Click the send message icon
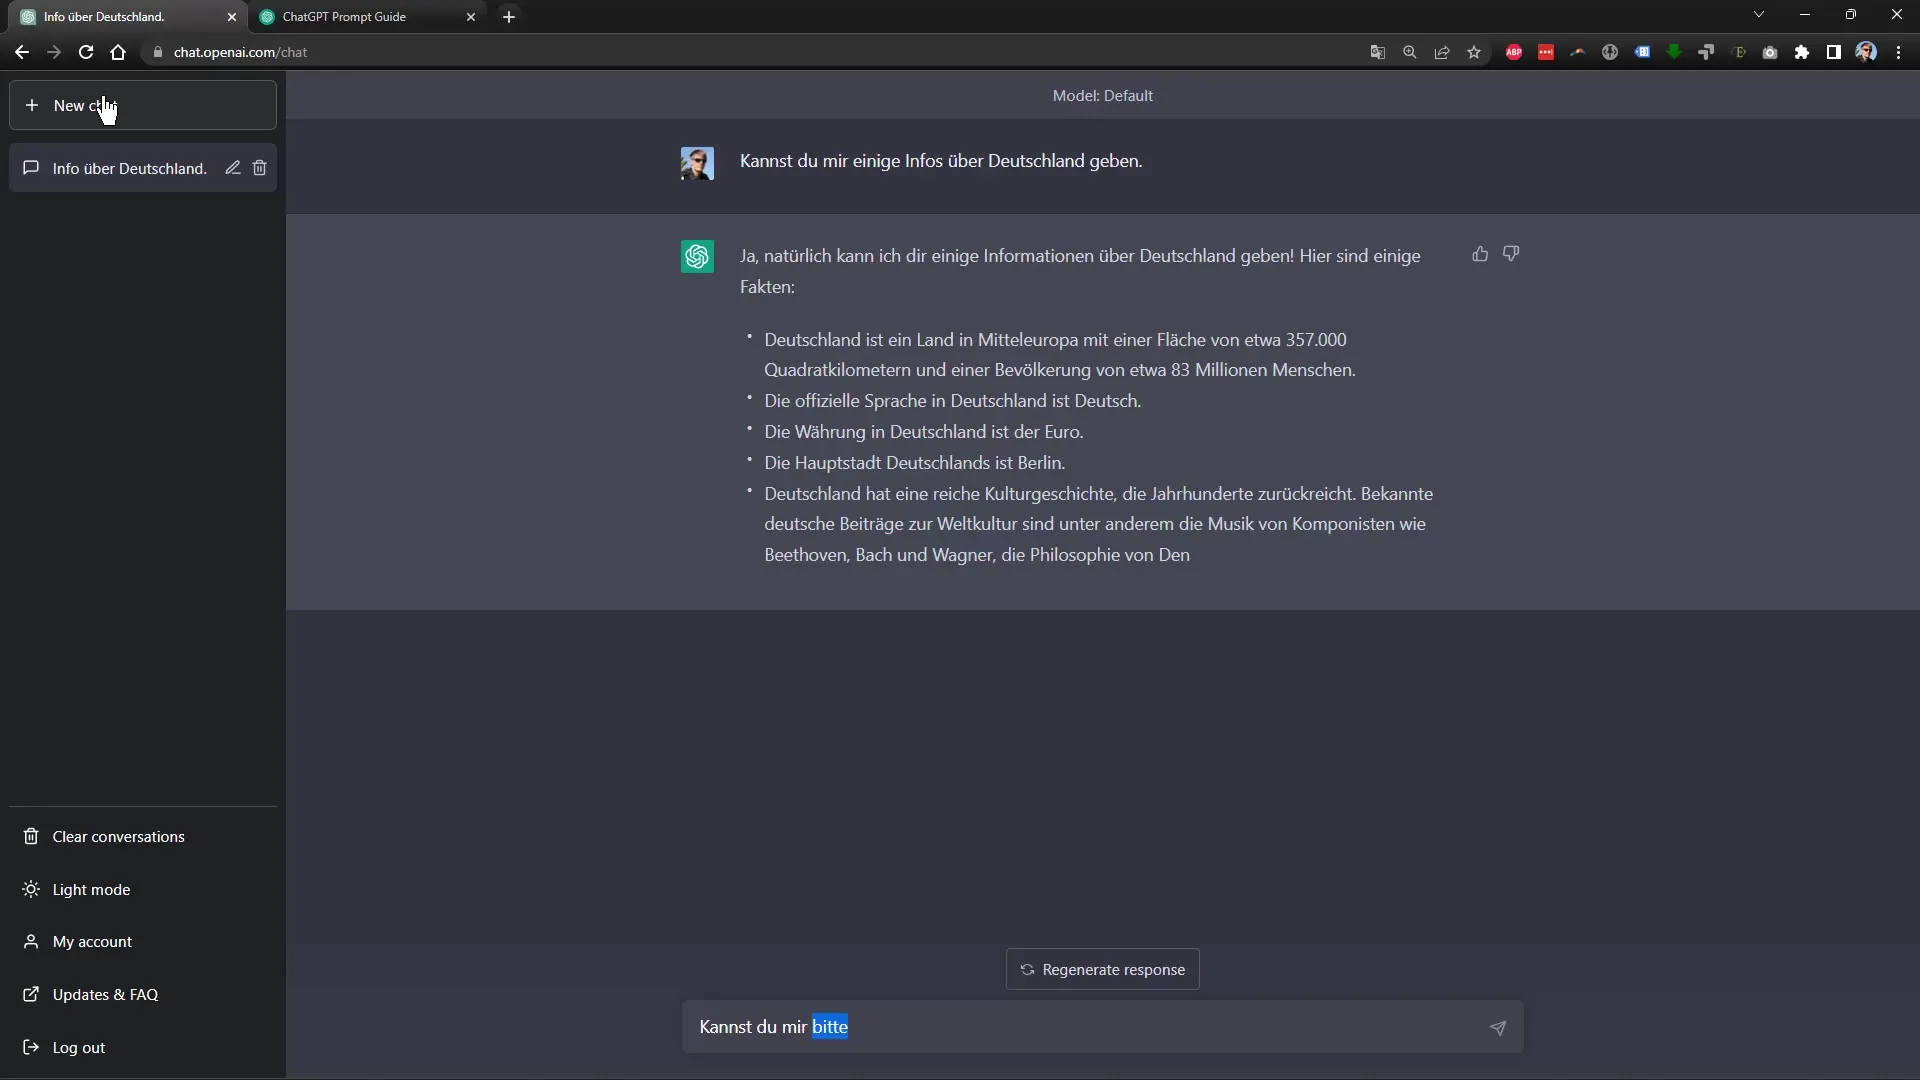The height and width of the screenshot is (1080, 1920). (1497, 1027)
